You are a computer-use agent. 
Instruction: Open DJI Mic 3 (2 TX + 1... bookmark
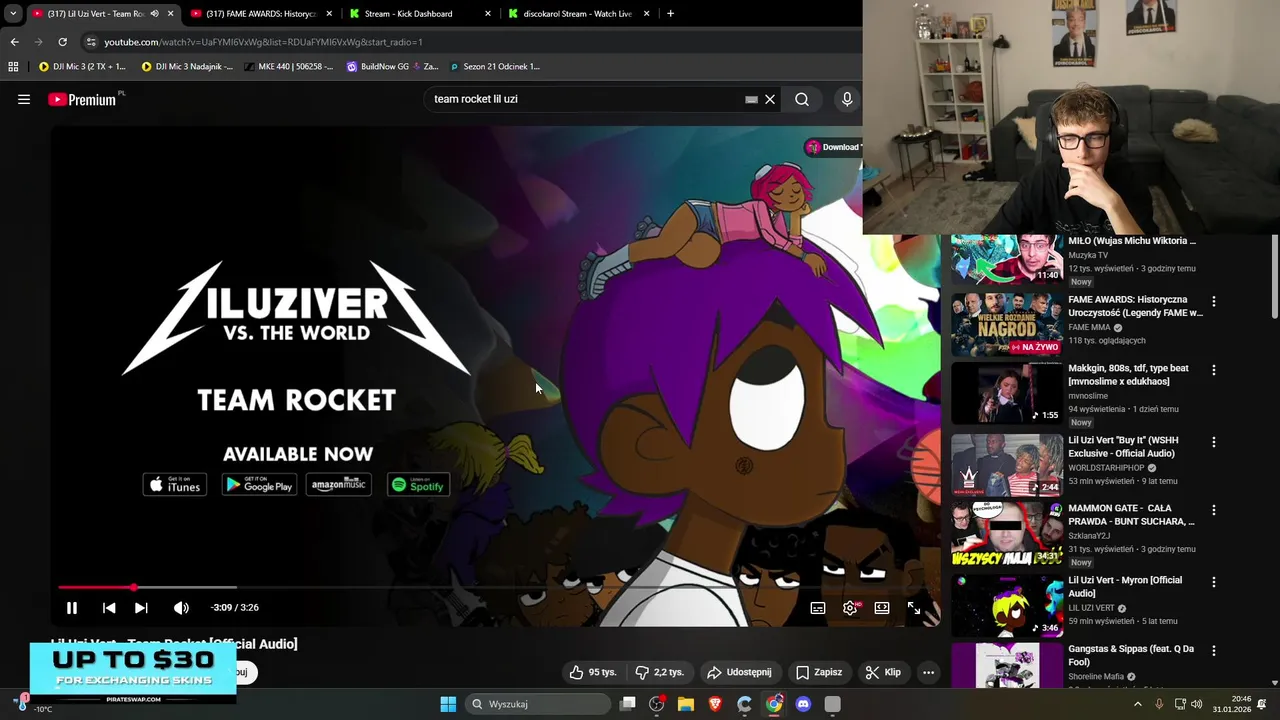tap(82, 67)
